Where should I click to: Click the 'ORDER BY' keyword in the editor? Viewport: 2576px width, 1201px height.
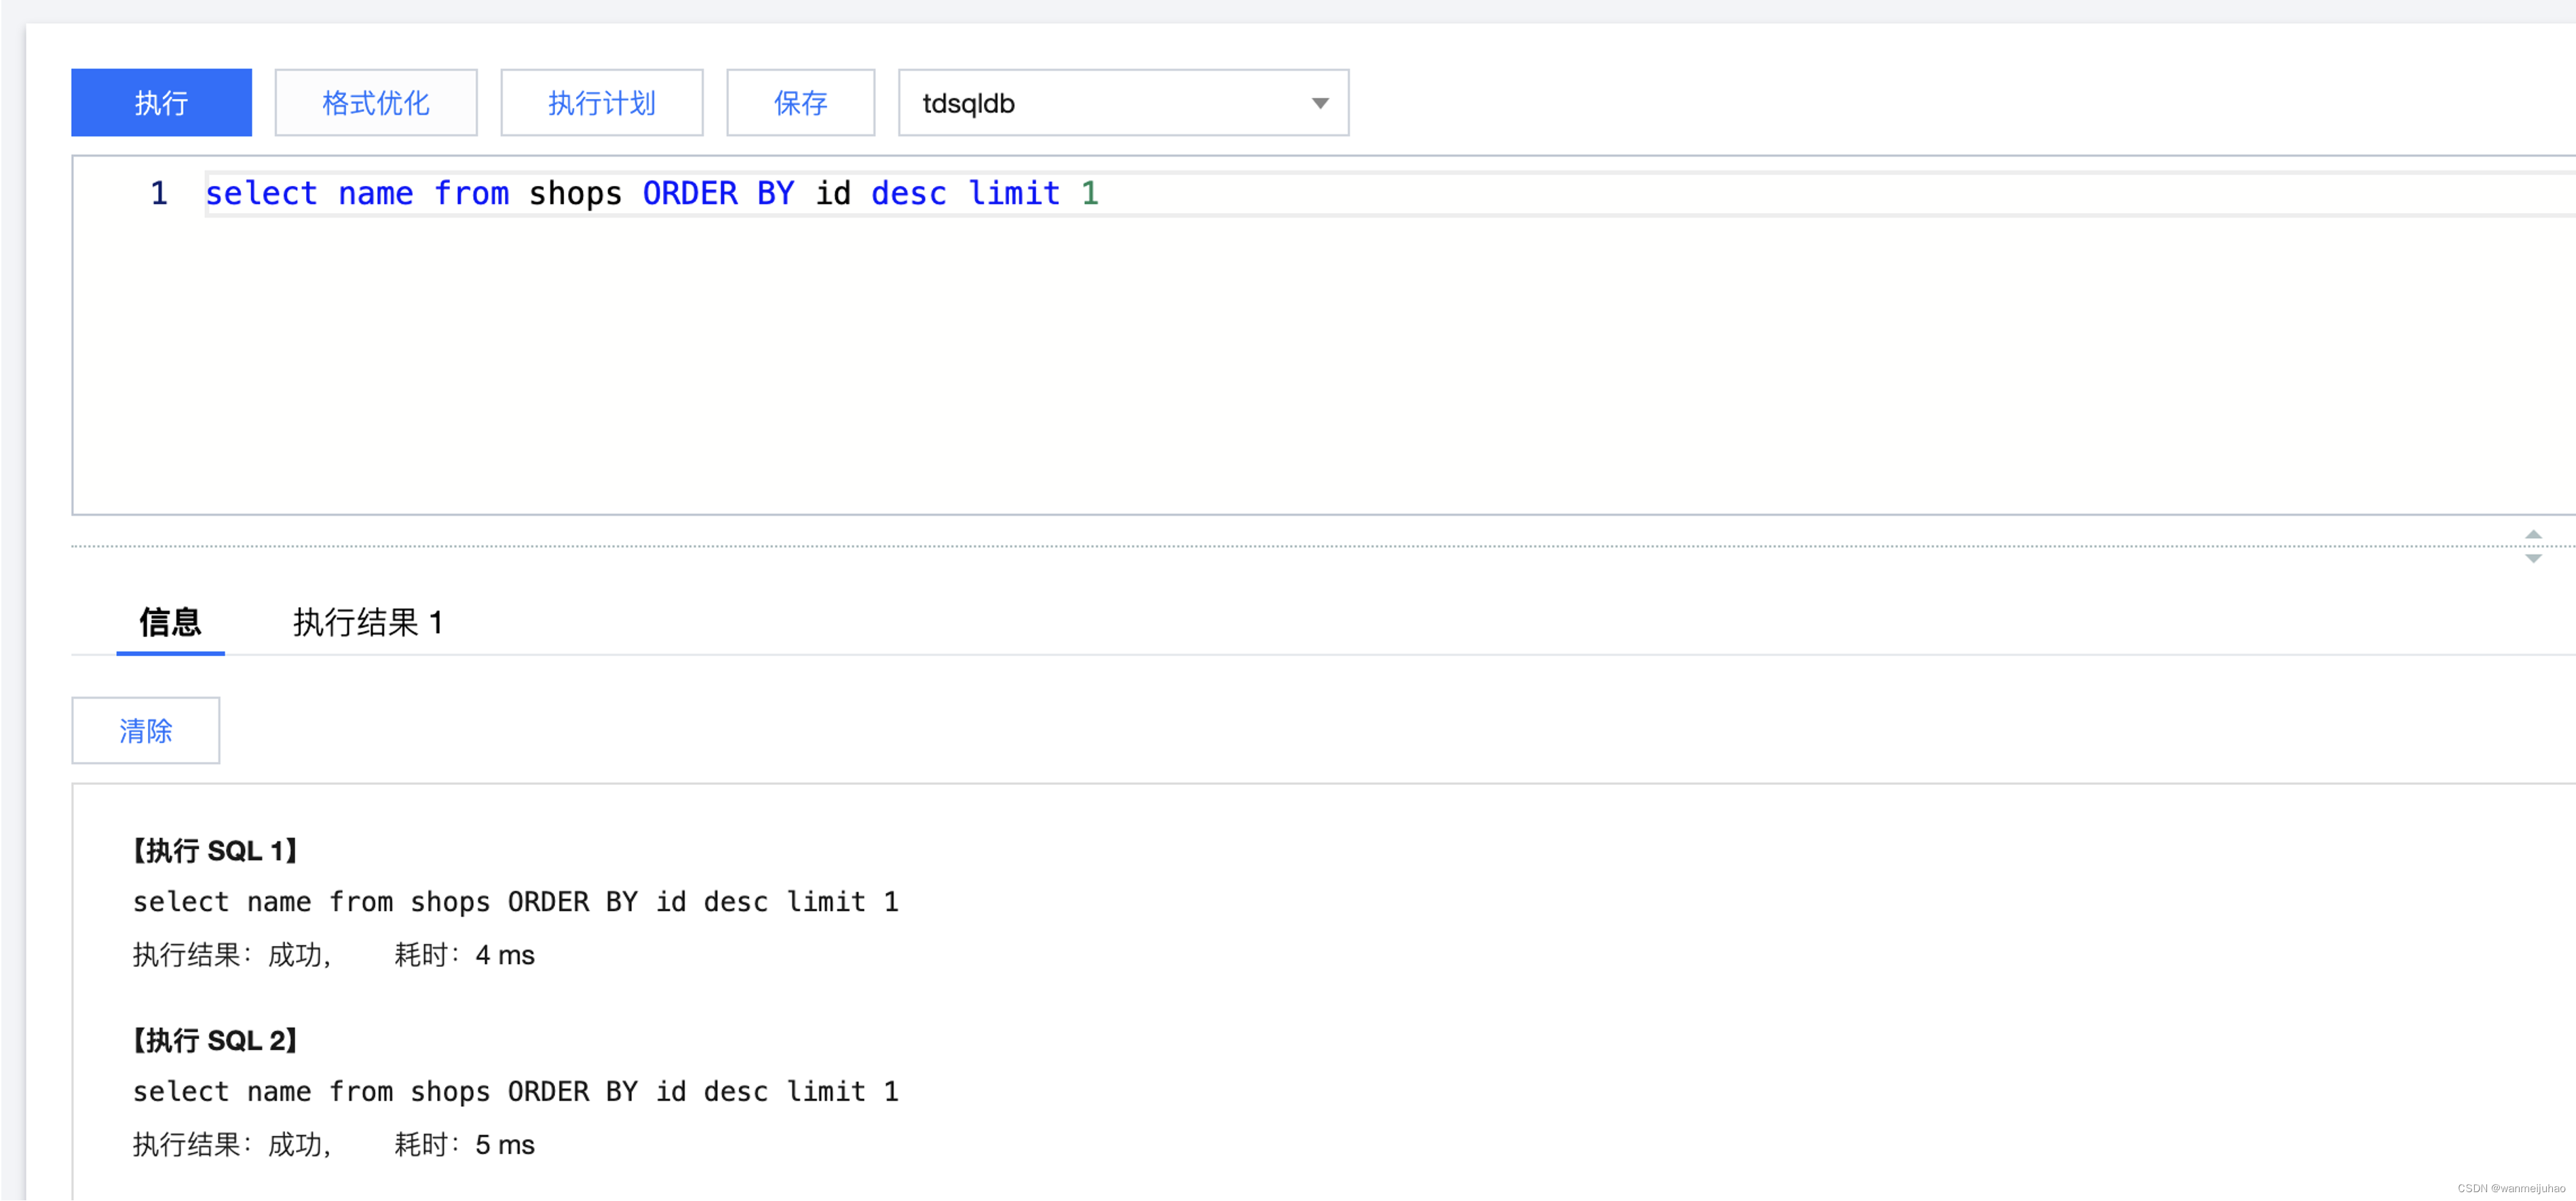point(718,193)
